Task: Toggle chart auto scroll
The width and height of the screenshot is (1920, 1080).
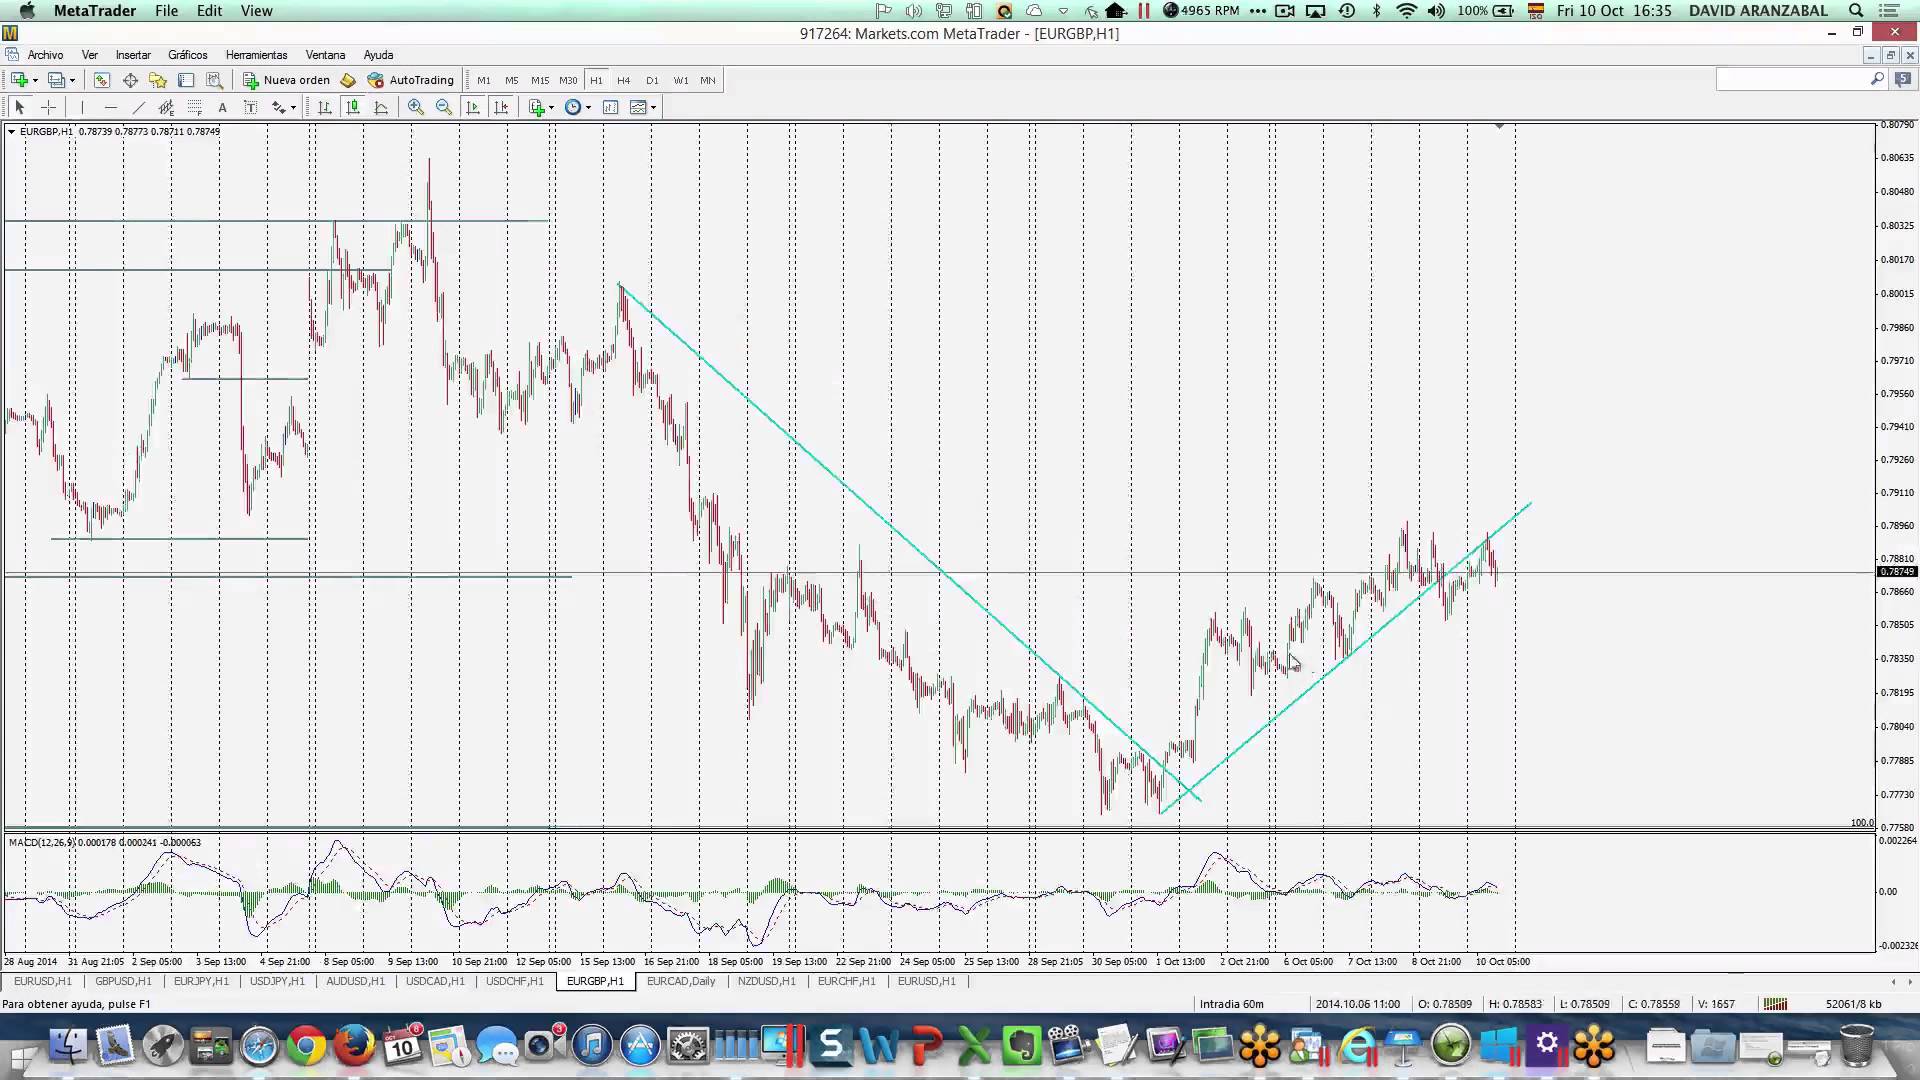Action: (x=473, y=107)
